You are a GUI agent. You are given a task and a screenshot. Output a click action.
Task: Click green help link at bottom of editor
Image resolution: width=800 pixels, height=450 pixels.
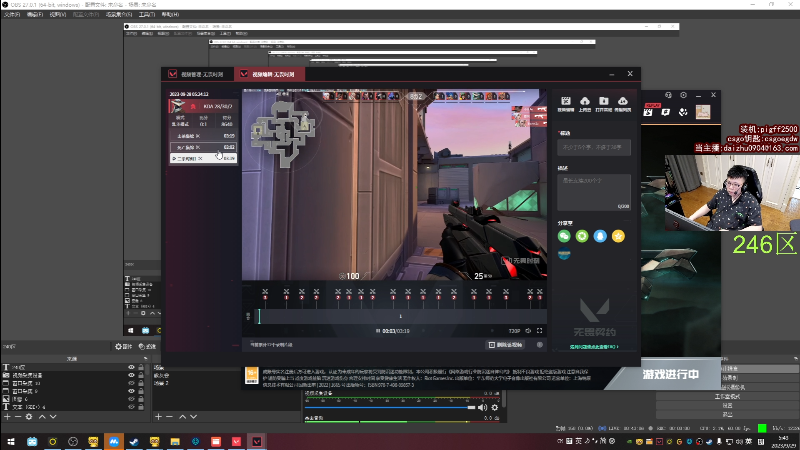tap(594, 347)
